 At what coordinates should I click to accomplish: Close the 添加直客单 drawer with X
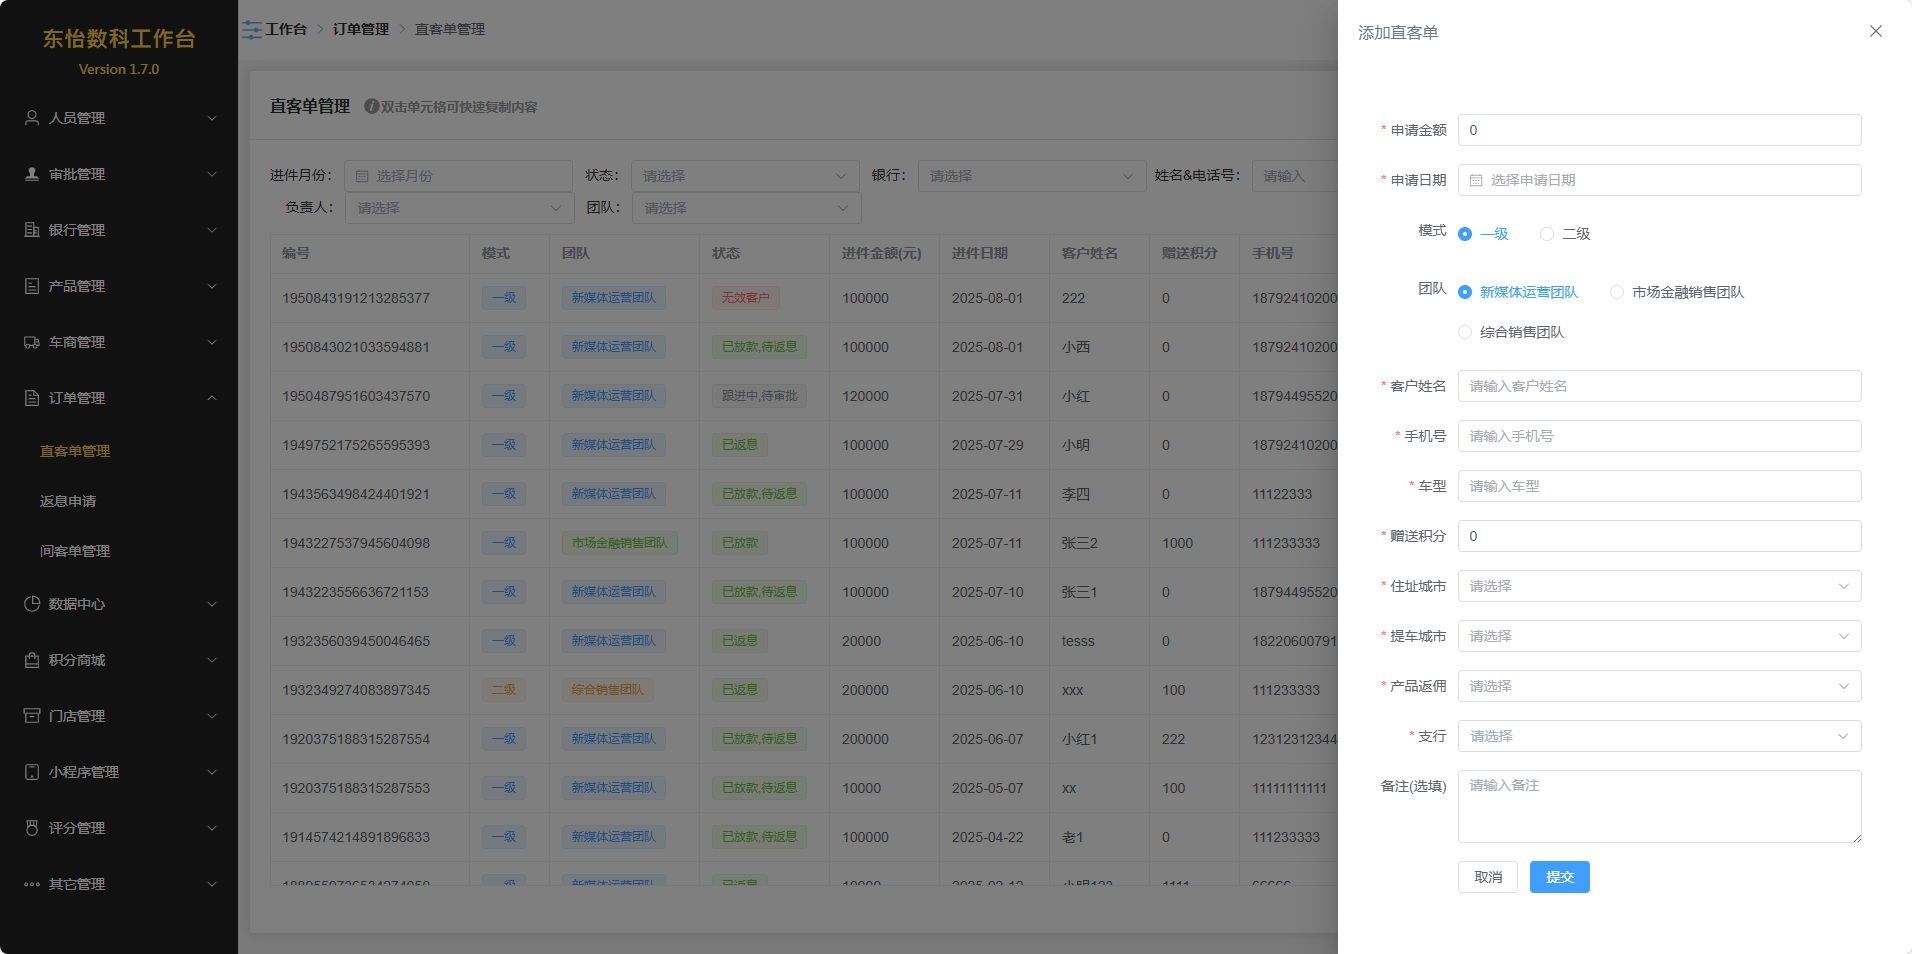tap(1875, 31)
